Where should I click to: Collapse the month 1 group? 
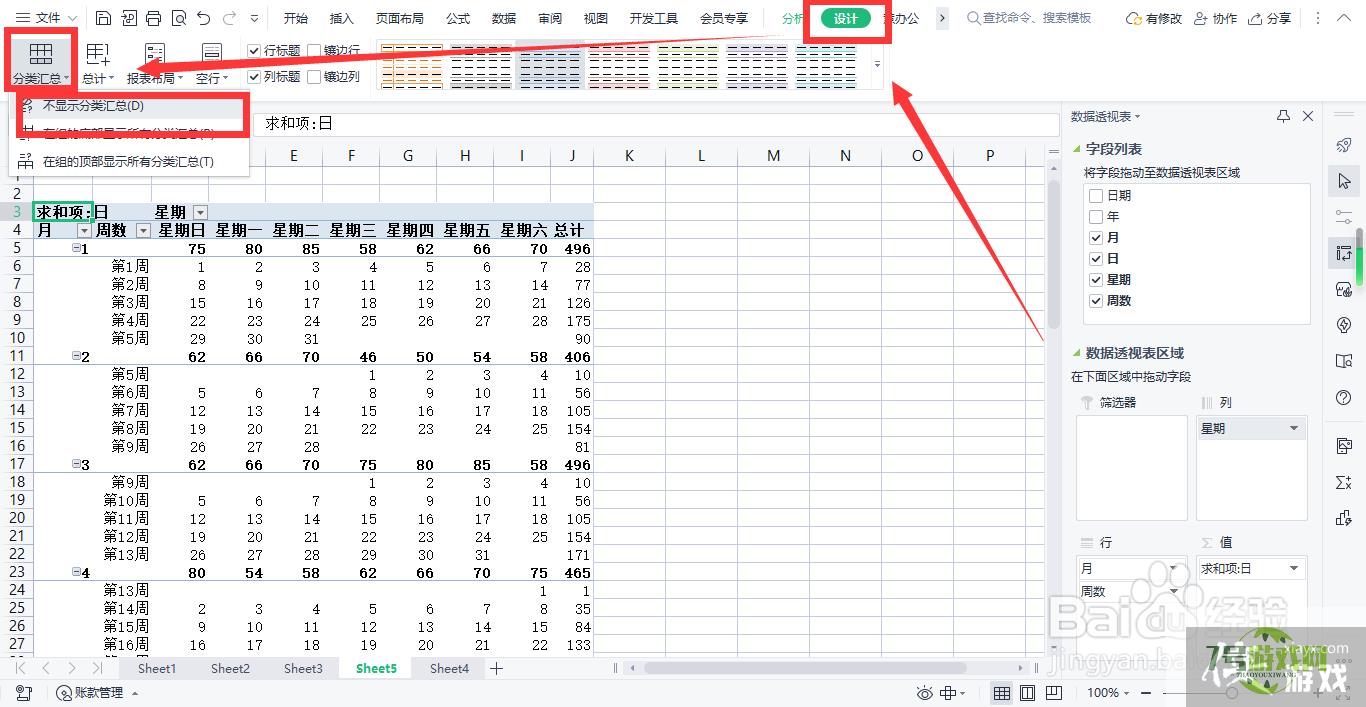tap(76, 249)
